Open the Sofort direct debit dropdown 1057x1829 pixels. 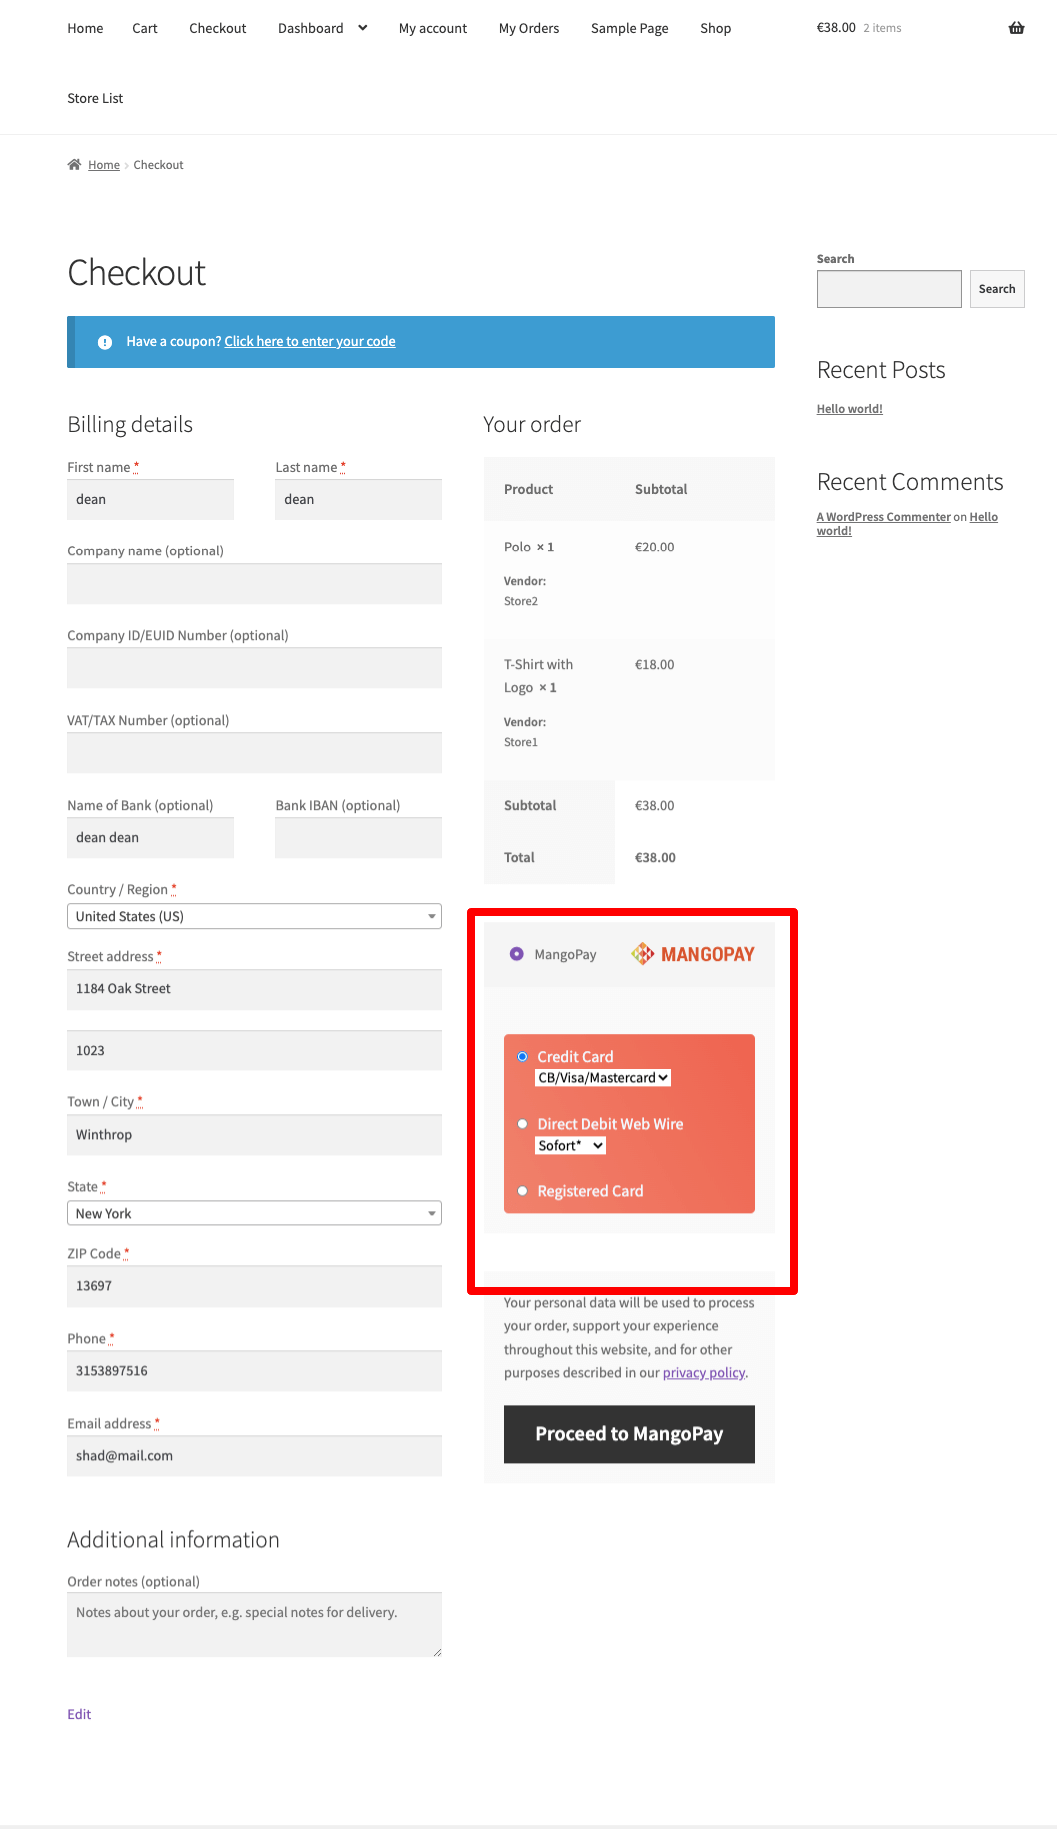(x=571, y=1146)
